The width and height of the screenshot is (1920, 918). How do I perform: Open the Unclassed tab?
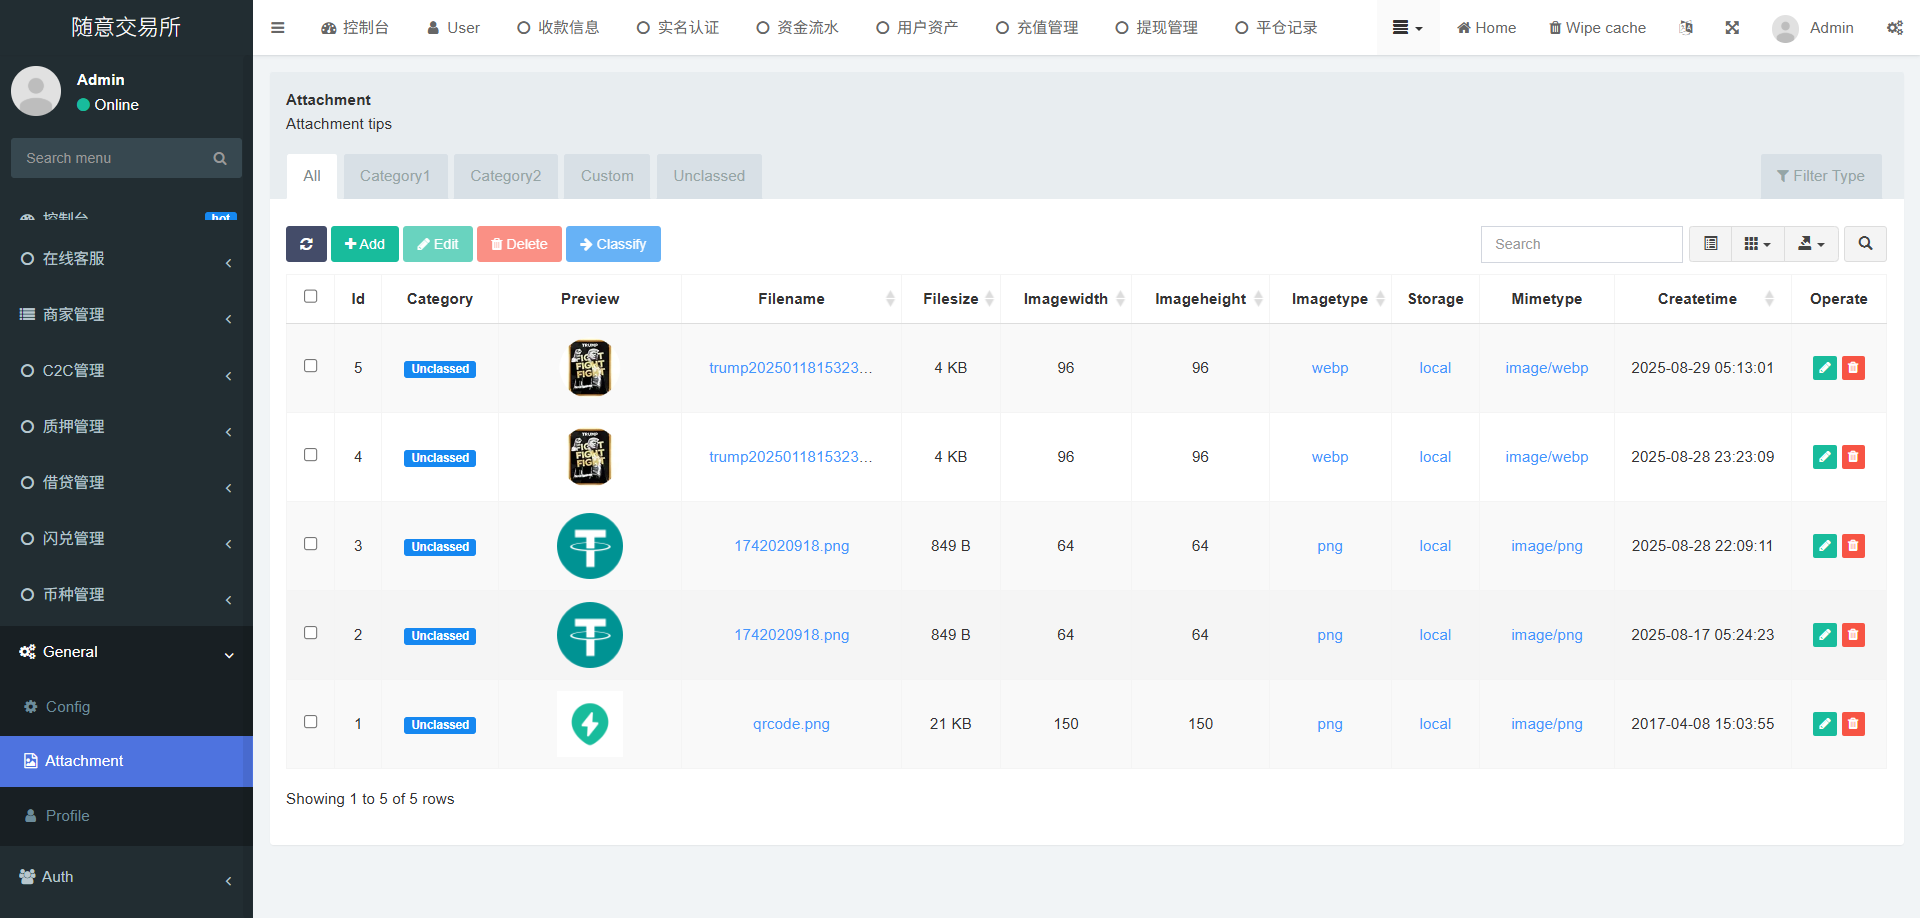click(x=708, y=176)
